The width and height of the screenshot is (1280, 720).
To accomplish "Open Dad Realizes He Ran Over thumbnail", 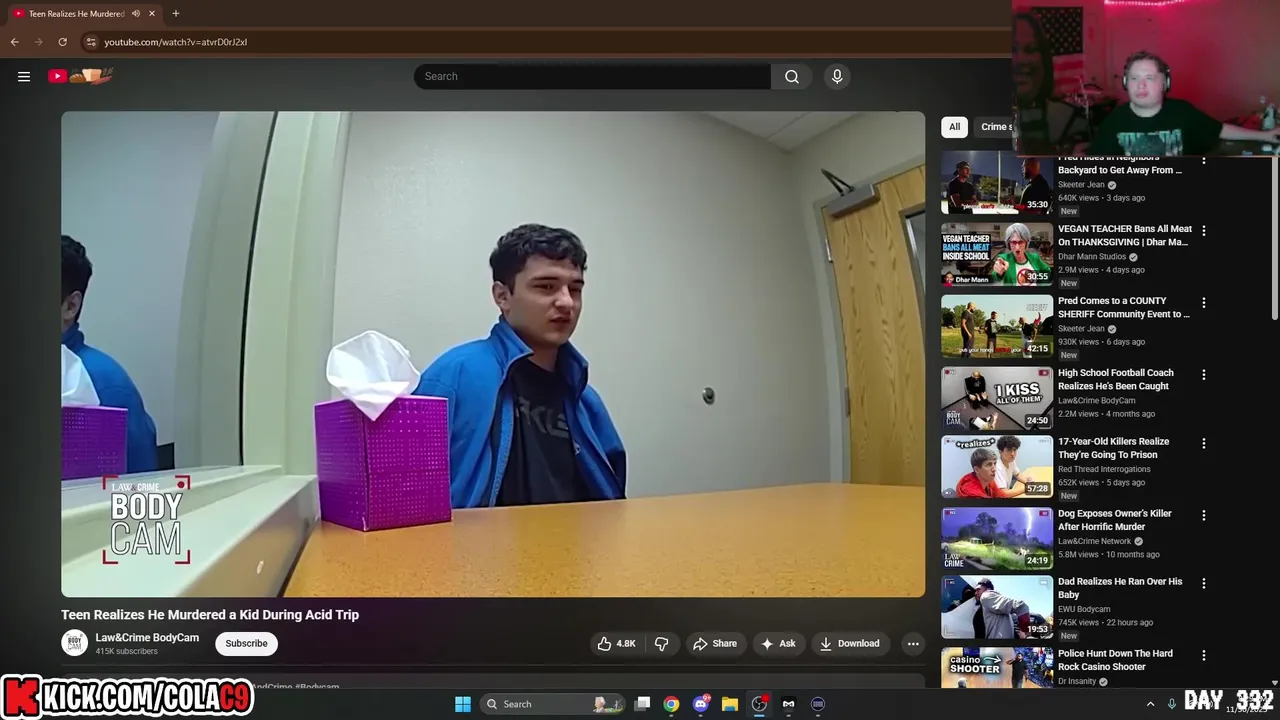I will coord(997,607).
